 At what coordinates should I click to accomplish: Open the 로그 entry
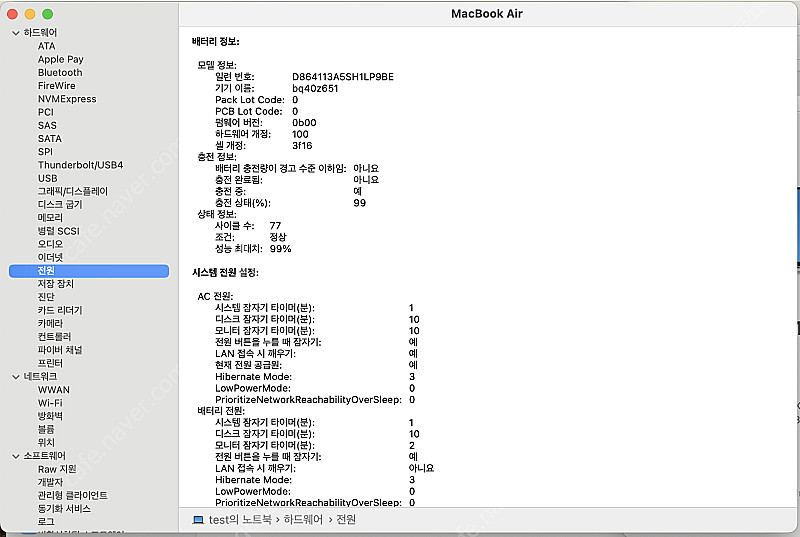46,522
